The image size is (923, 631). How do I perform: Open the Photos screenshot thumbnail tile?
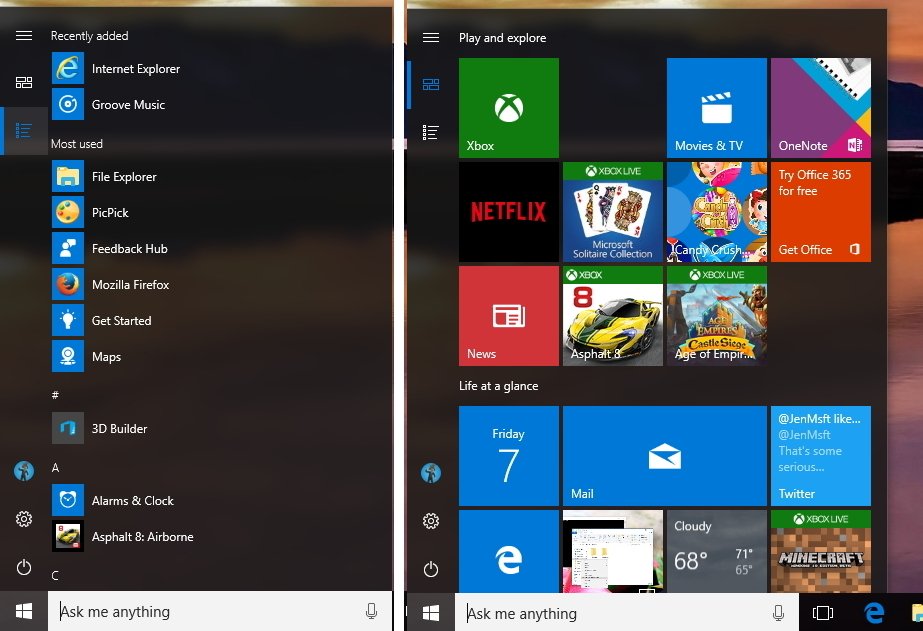[613, 552]
